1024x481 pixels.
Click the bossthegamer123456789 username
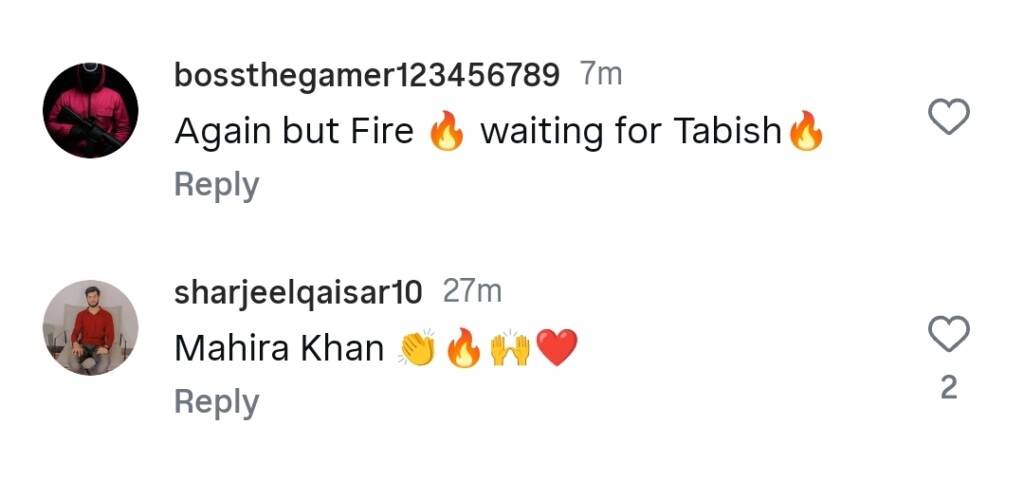pos(367,75)
